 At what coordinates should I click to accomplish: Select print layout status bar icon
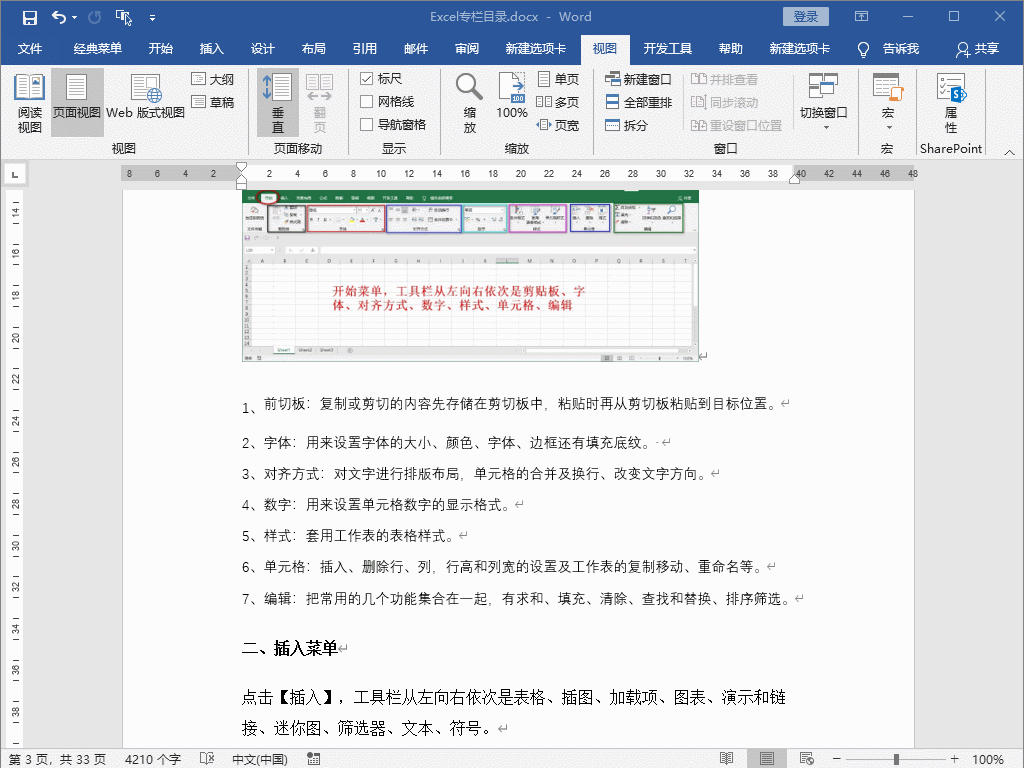(767, 758)
